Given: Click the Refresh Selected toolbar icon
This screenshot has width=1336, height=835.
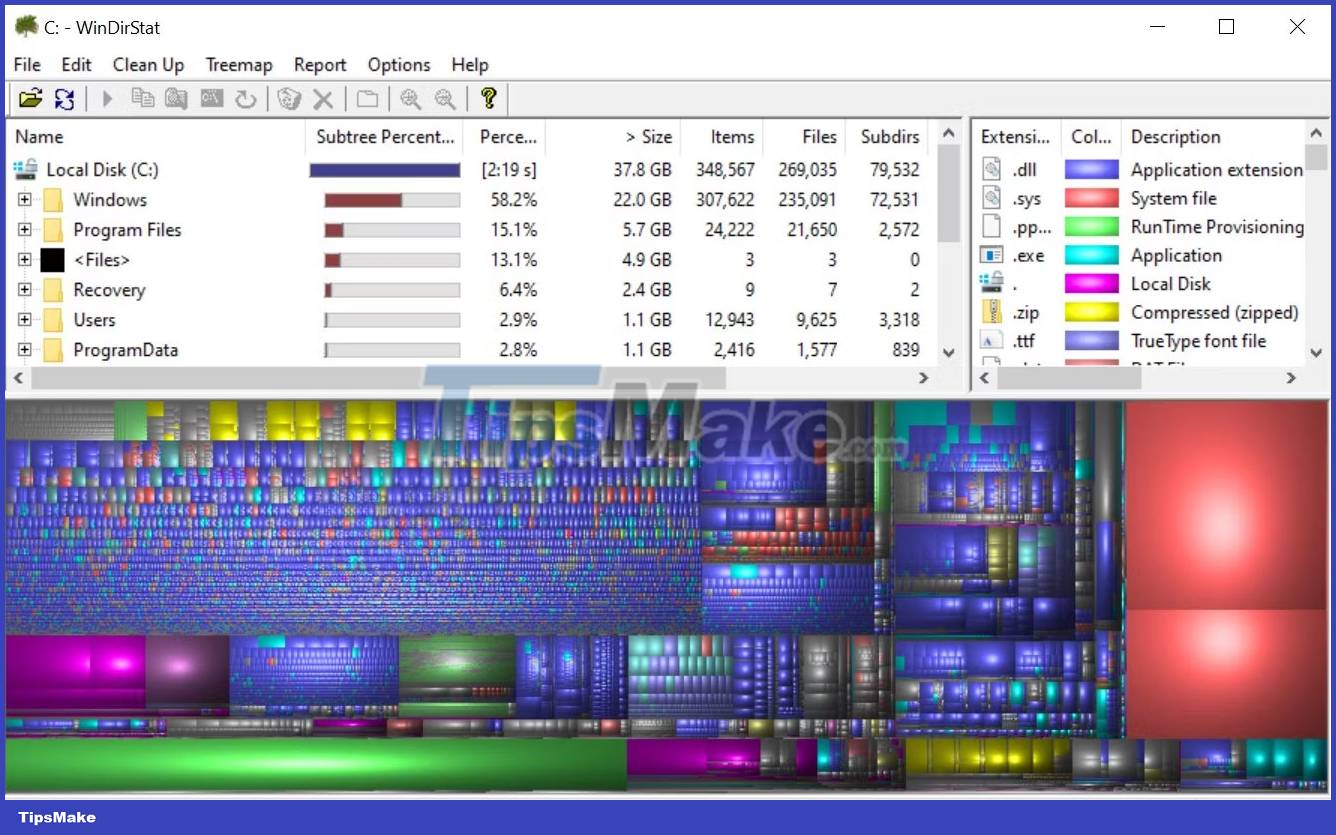Looking at the screenshot, I should (247, 98).
